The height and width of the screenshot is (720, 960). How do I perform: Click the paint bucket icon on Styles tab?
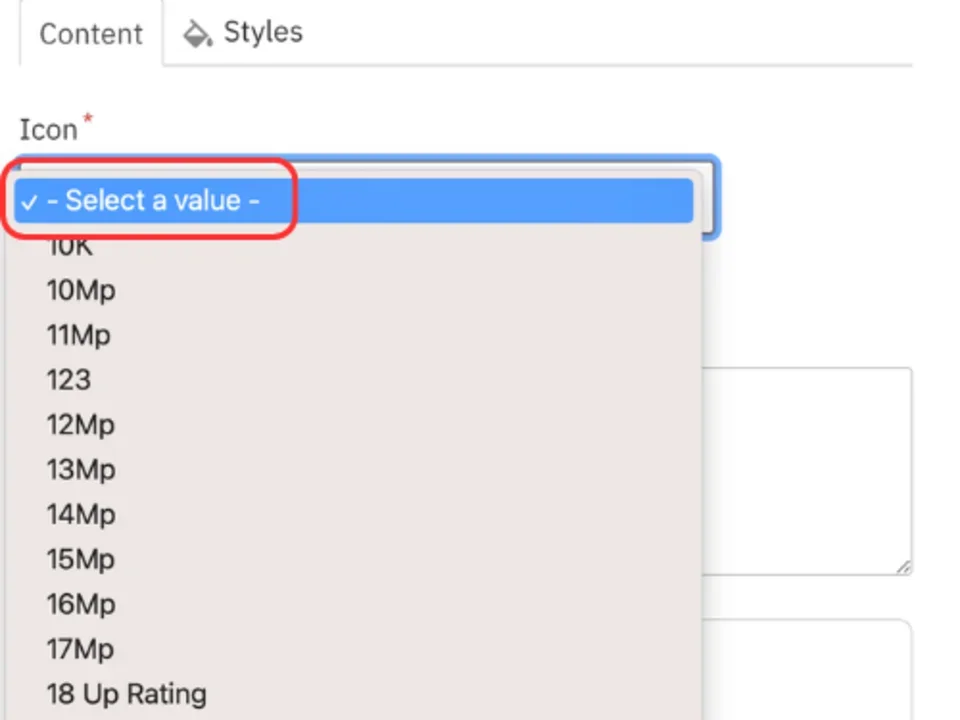point(197,33)
